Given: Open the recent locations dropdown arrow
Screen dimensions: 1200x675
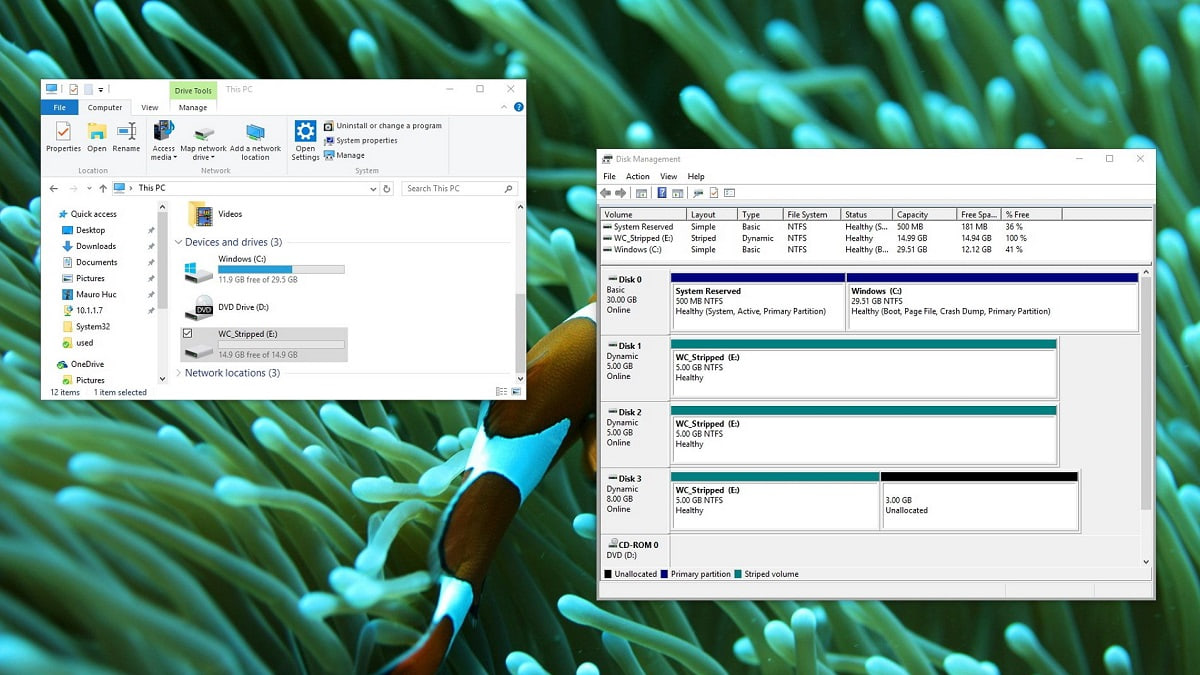Looking at the screenshot, I should point(88,188).
